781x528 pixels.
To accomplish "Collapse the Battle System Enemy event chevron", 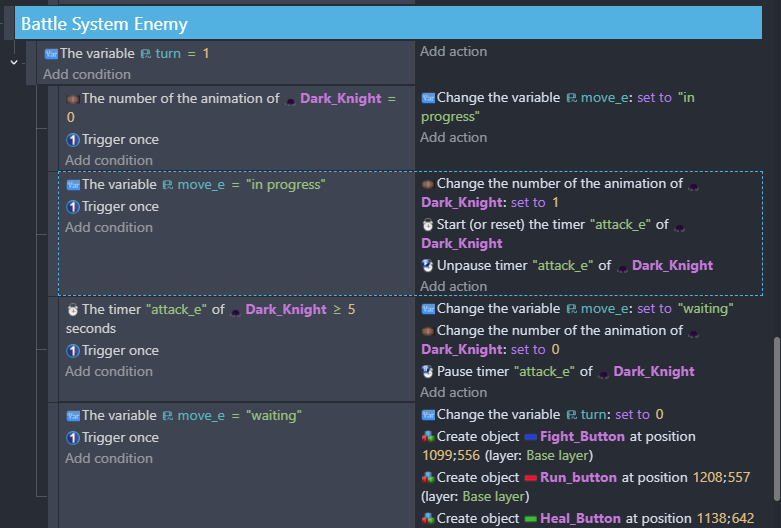I will coord(14,62).
